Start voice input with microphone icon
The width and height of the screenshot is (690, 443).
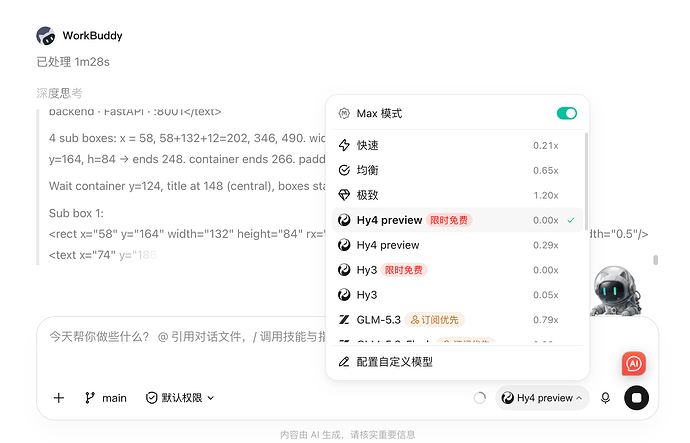tap(606, 398)
